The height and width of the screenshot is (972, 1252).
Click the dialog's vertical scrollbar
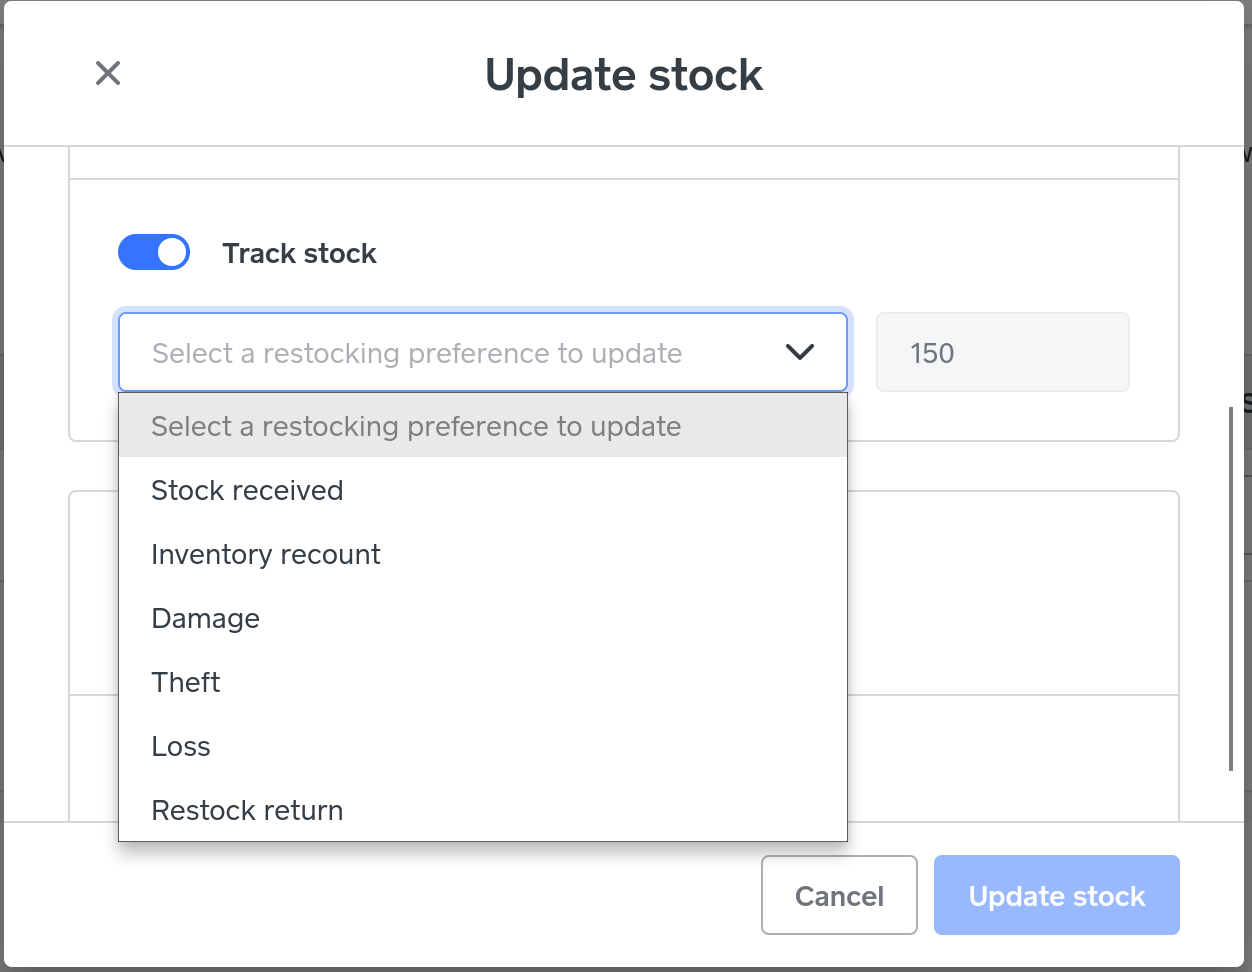coord(1231,590)
